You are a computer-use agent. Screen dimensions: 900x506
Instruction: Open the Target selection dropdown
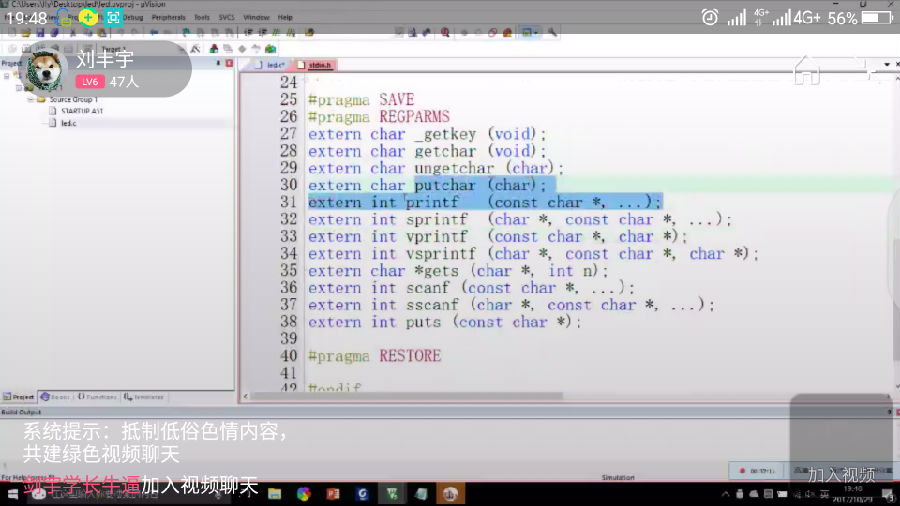(x=140, y=49)
